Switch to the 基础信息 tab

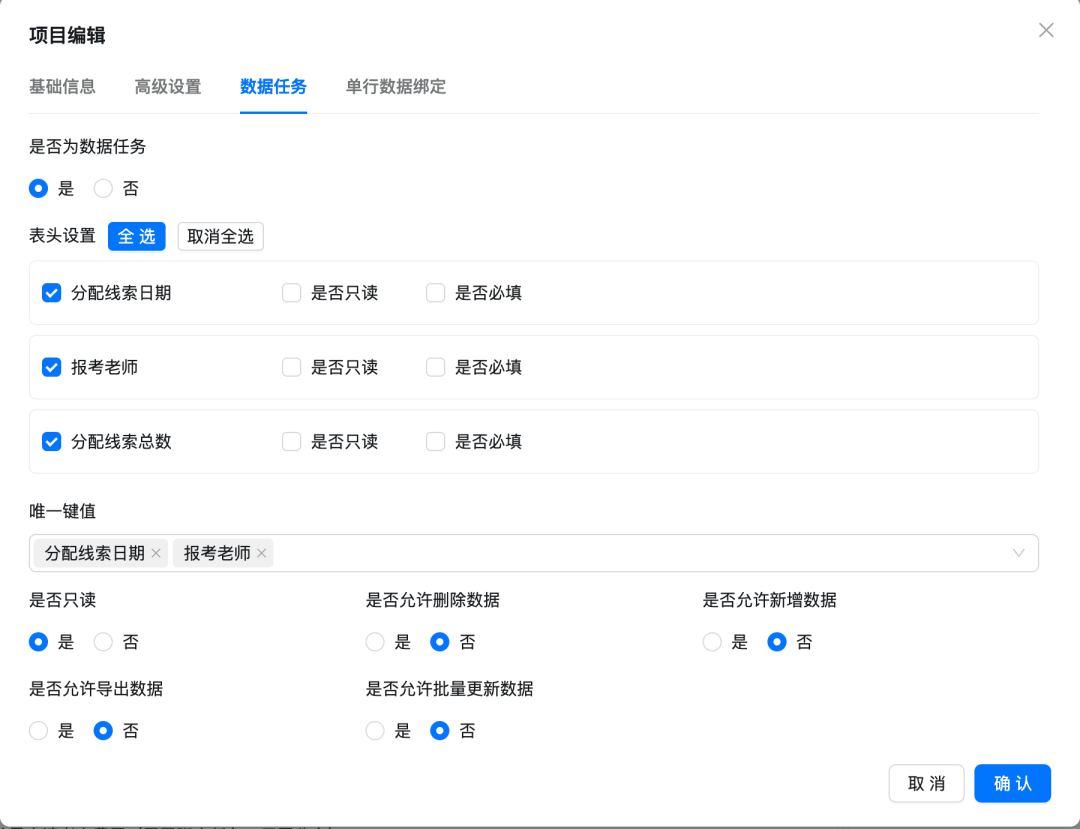click(62, 87)
